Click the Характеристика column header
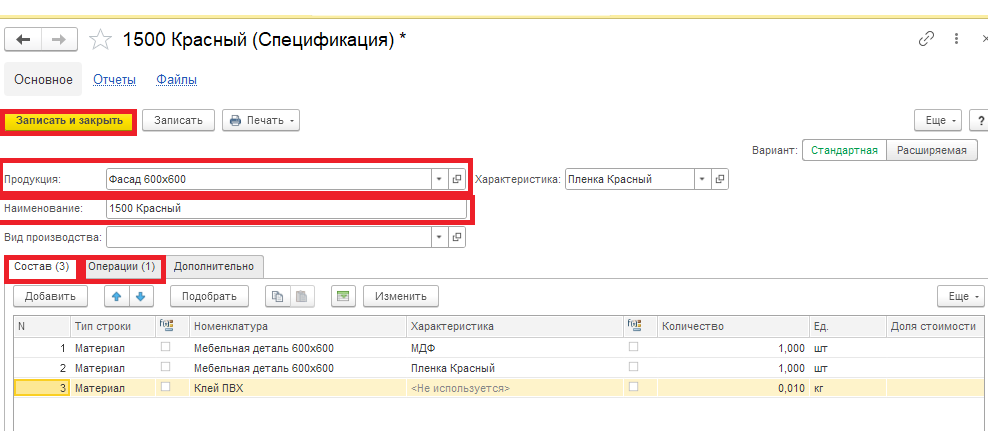Screen dimensions: 988x431 pyautogui.click(x=514, y=326)
